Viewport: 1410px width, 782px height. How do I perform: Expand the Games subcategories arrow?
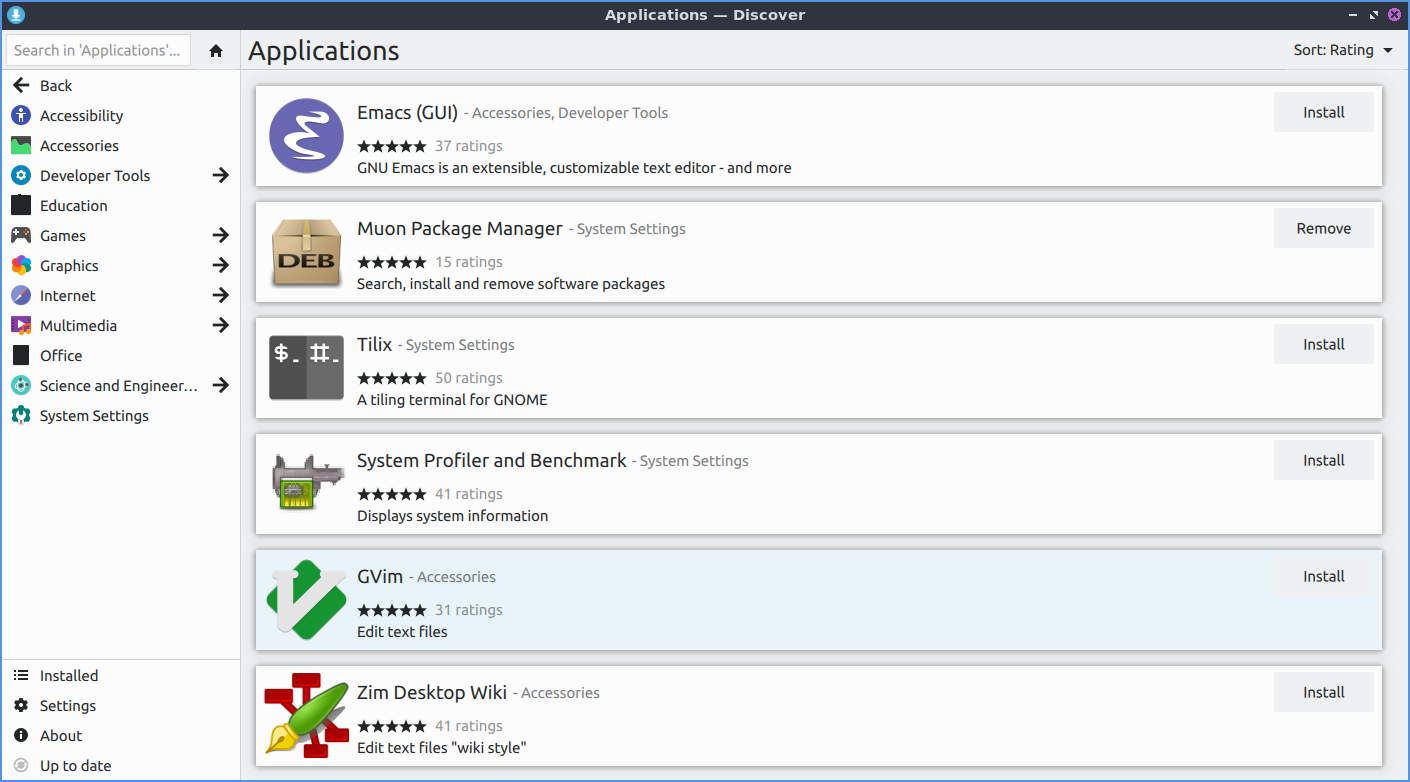click(221, 236)
